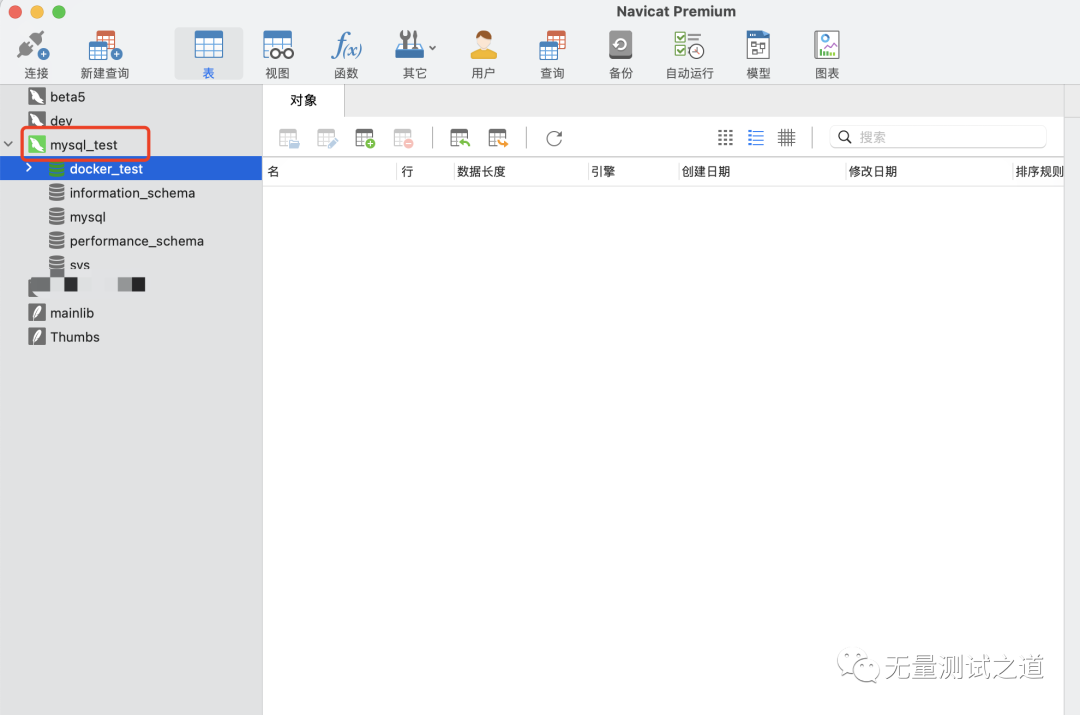Refresh the object list
The image size is (1080, 715).
(554, 138)
